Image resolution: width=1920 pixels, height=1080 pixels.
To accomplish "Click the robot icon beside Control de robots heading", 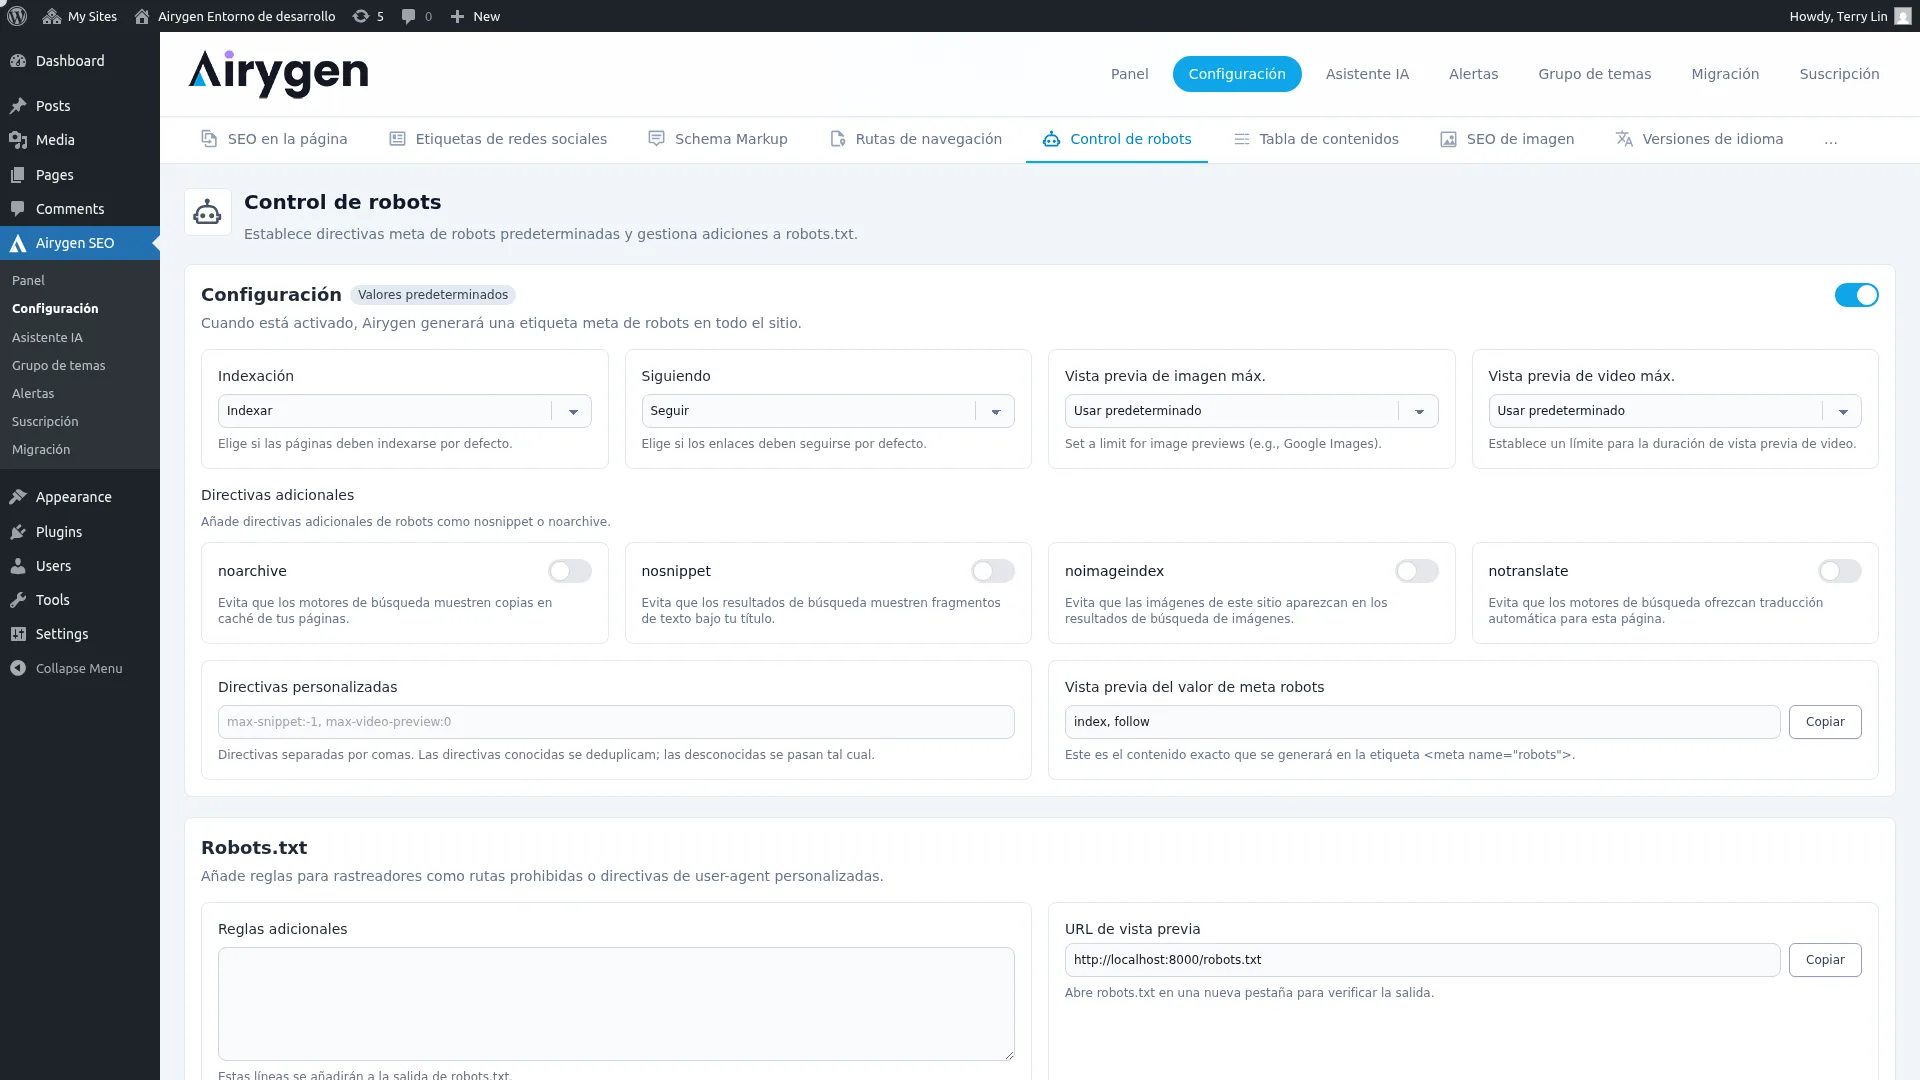I will click(207, 212).
